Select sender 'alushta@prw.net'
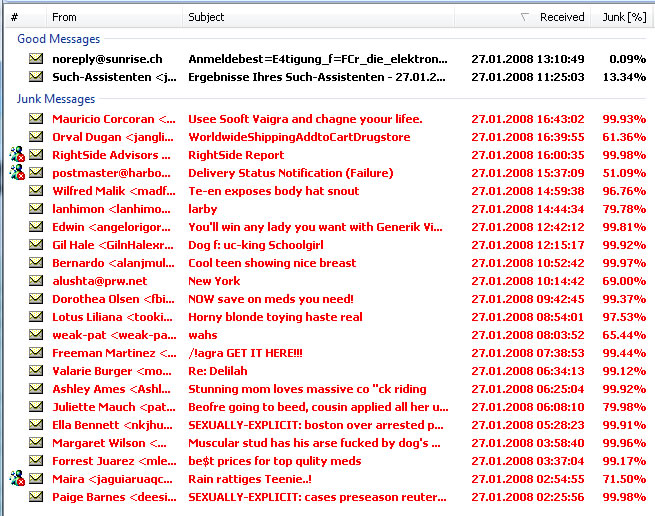The width and height of the screenshot is (655, 516). [99, 281]
